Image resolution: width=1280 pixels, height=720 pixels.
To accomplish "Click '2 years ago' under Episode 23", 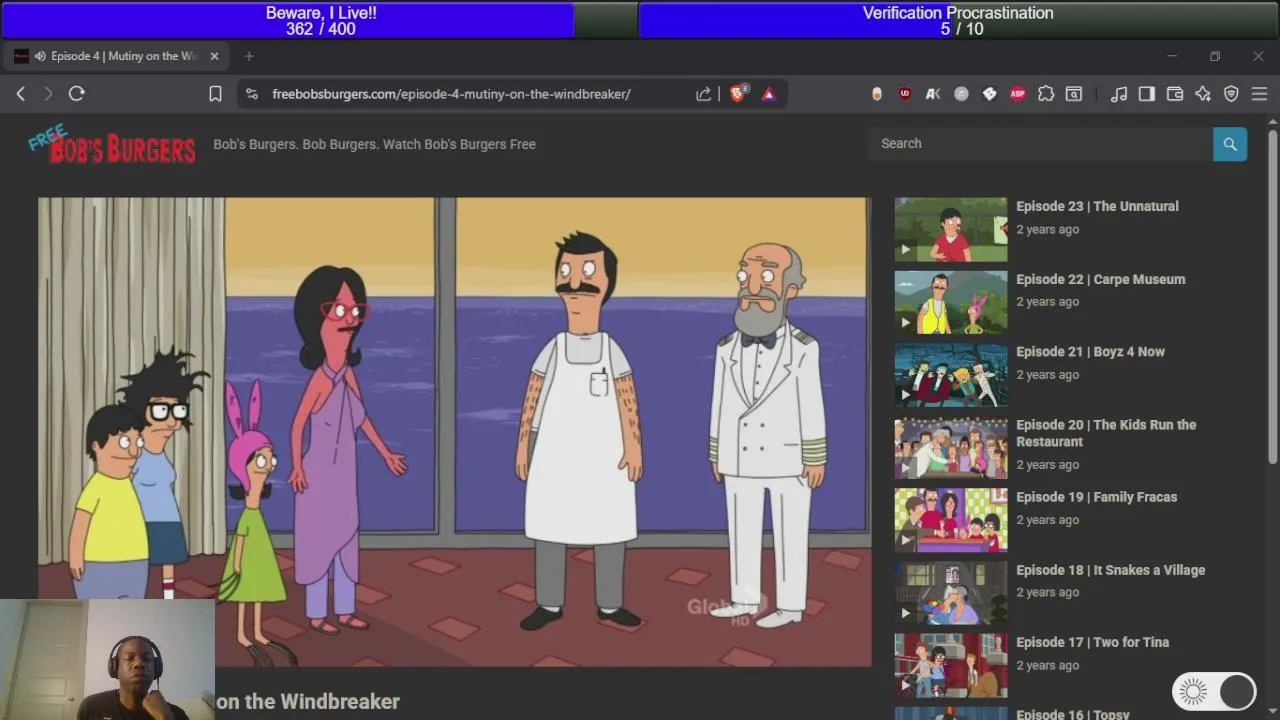I will [1047, 229].
